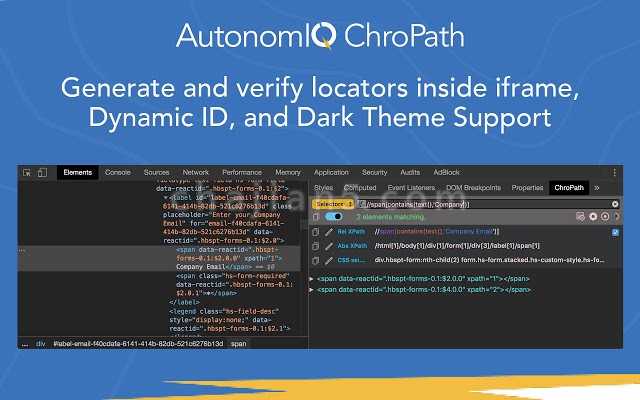The height and width of the screenshot is (400, 640).
Task: Click the CSS sel... label
Action: tap(351, 260)
